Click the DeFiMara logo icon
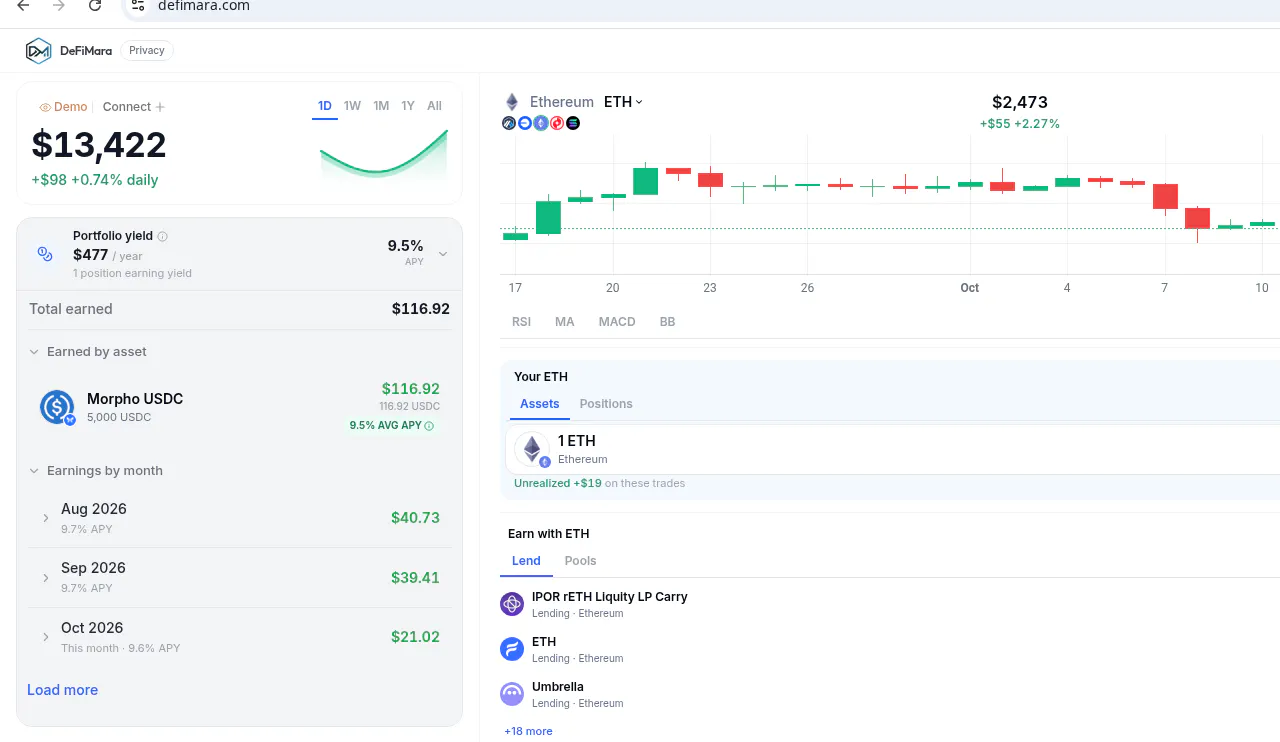This screenshot has height=742, width=1280. click(38, 51)
